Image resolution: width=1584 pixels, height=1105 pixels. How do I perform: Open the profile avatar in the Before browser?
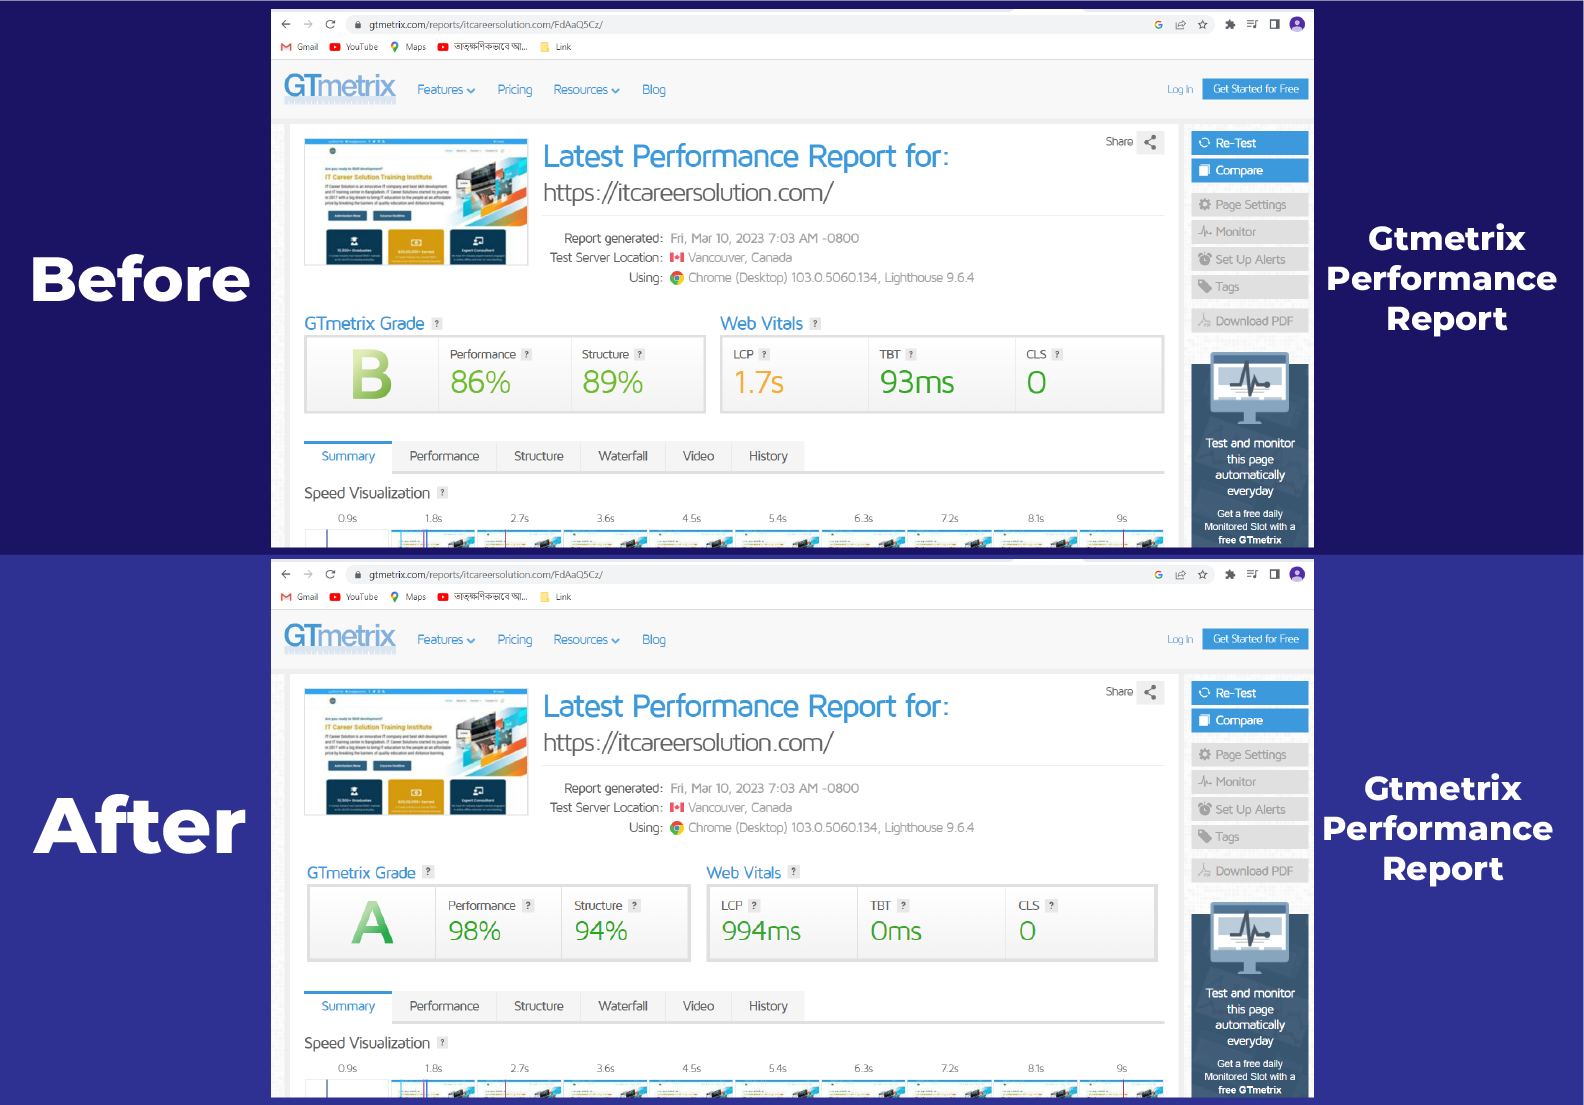[x=1297, y=24]
